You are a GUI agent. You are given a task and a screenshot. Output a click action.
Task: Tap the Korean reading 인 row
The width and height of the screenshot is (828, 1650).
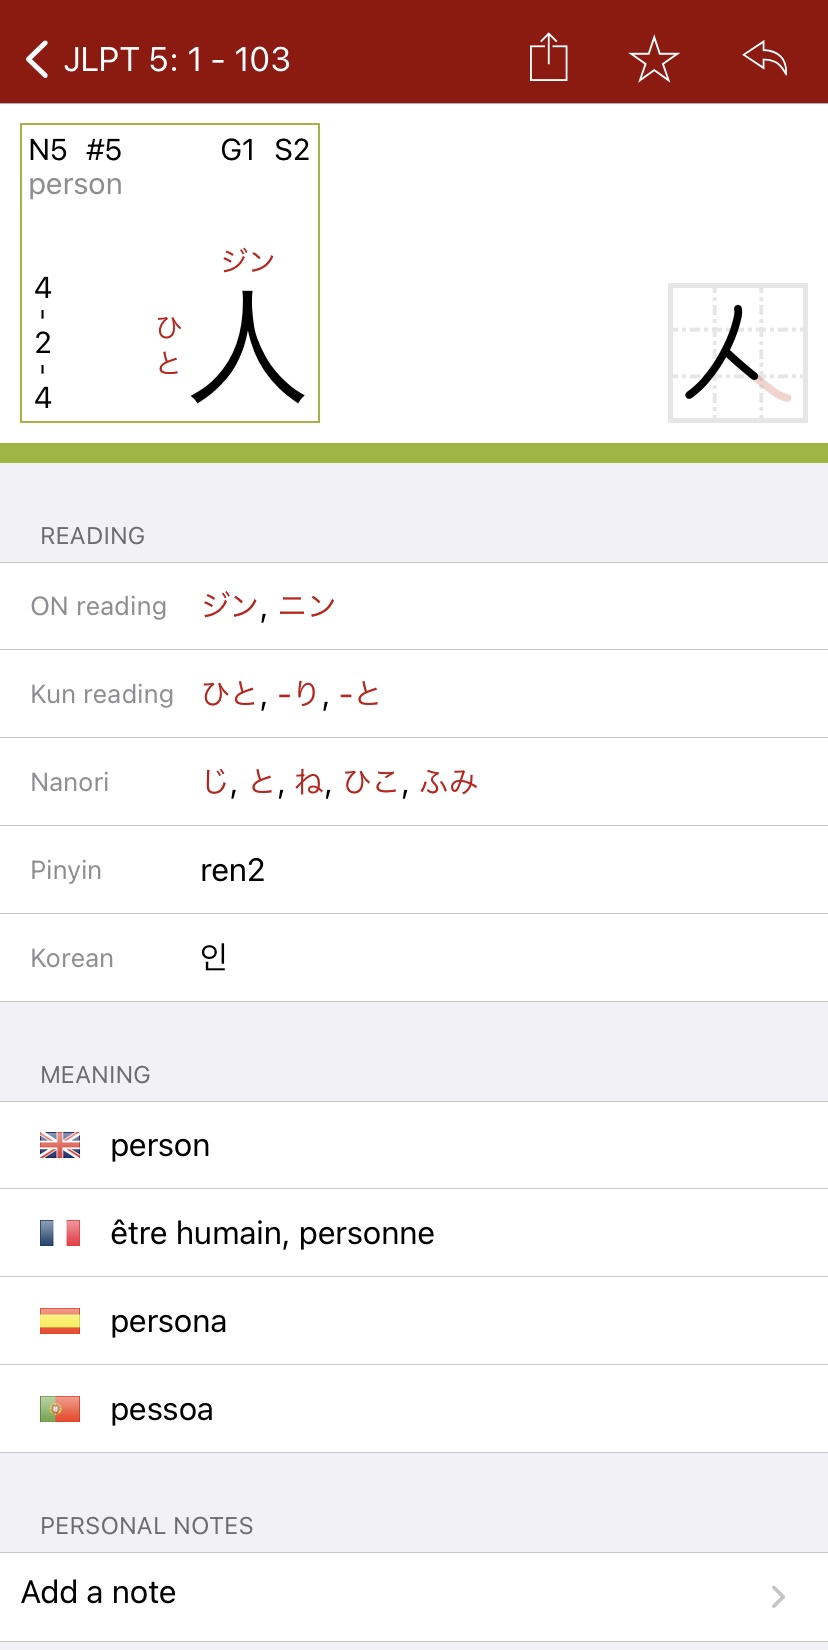click(414, 958)
